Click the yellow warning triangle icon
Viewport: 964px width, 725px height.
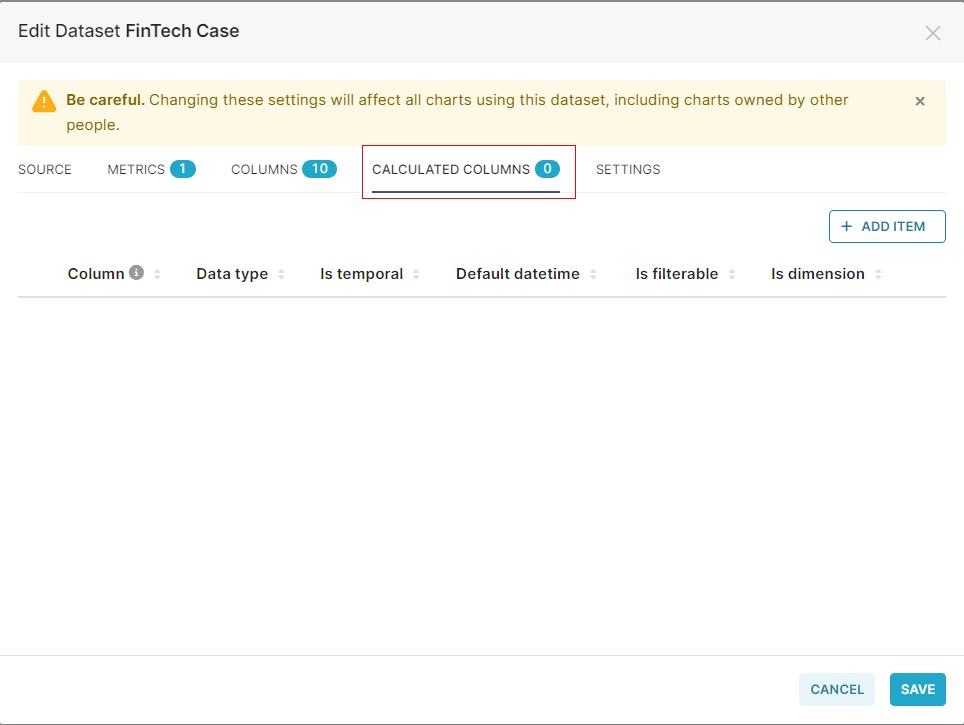[44, 101]
